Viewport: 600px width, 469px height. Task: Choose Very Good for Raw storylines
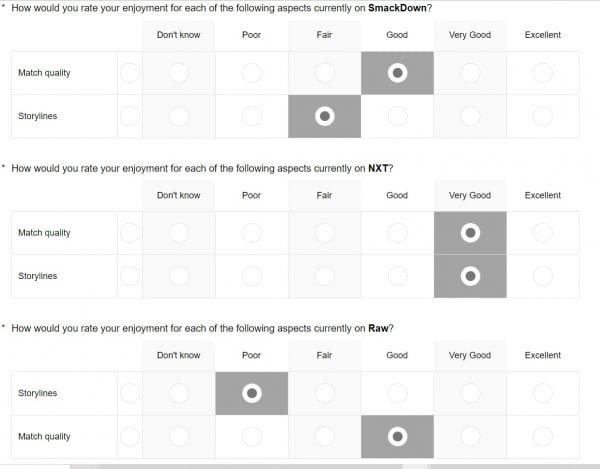tap(470, 393)
